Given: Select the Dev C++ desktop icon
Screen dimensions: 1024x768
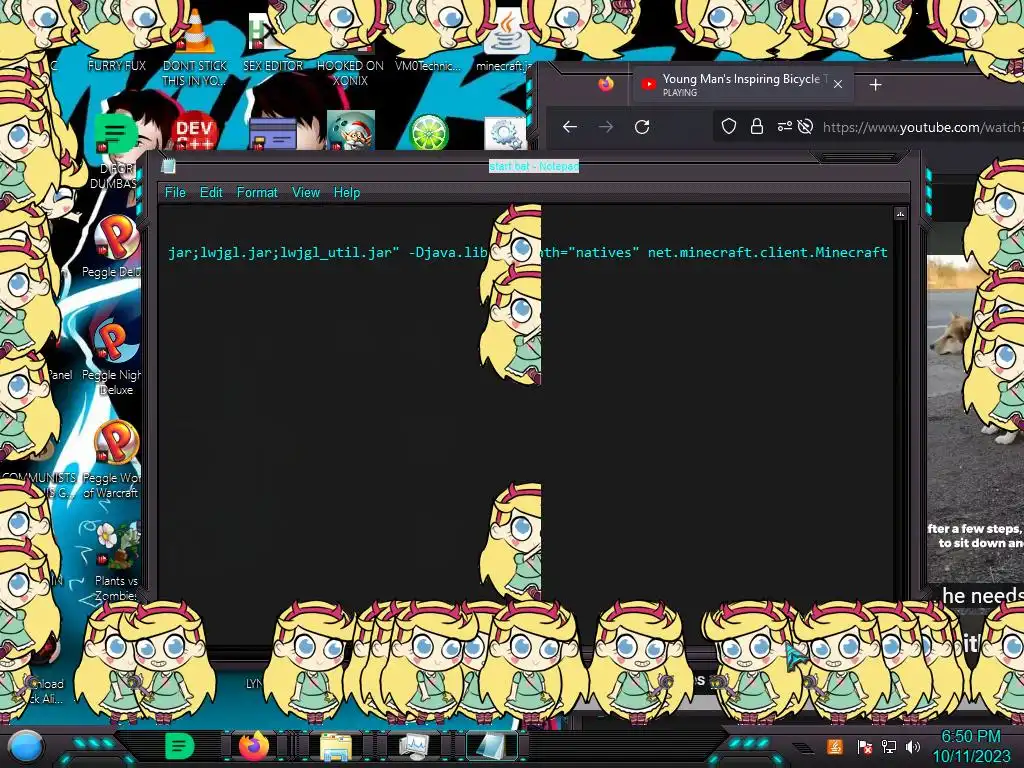Looking at the screenshot, I should pyautogui.click(x=194, y=133).
